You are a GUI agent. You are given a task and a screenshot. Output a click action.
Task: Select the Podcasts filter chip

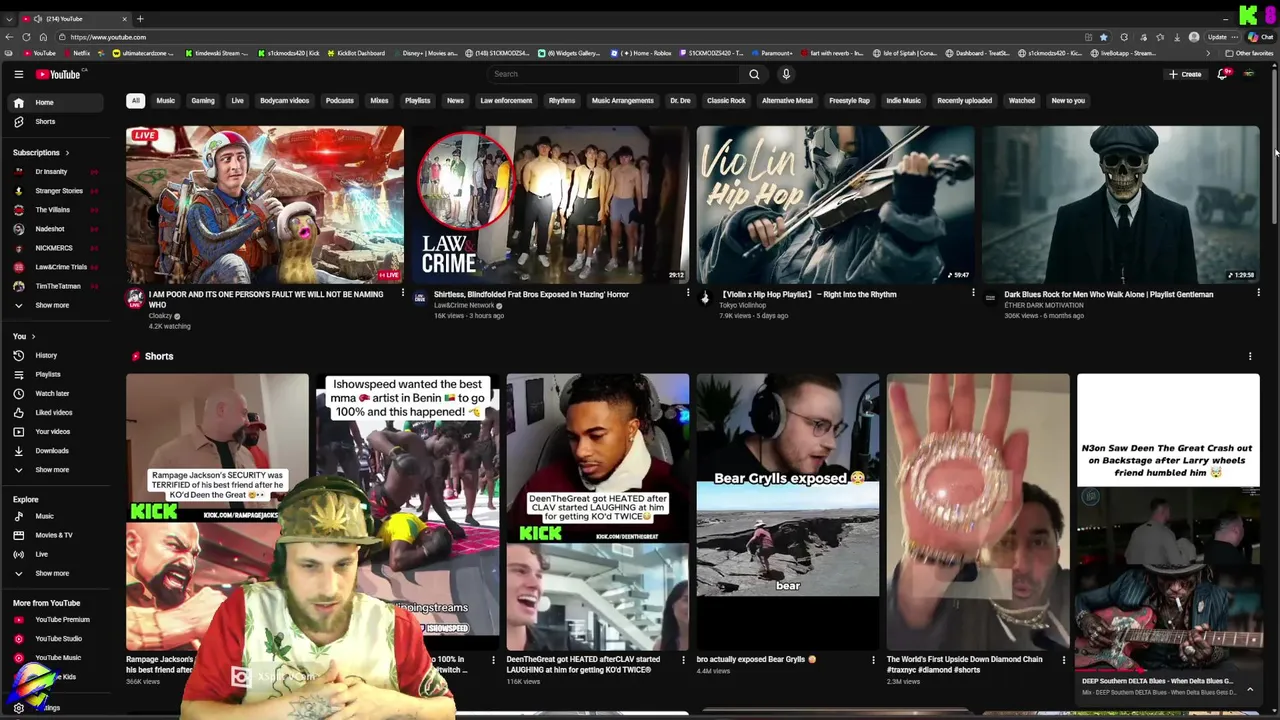339,100
